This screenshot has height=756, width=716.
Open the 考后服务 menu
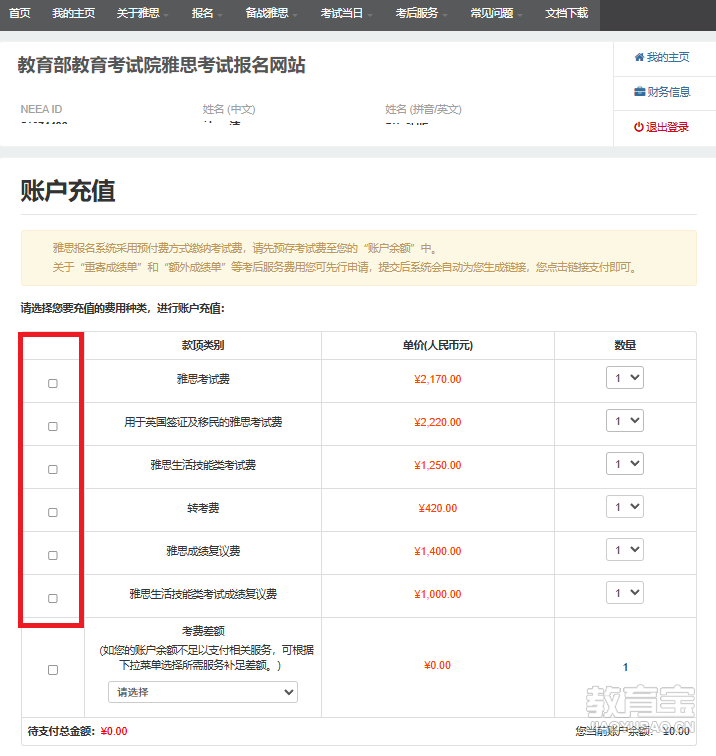(x=421, y=14)
